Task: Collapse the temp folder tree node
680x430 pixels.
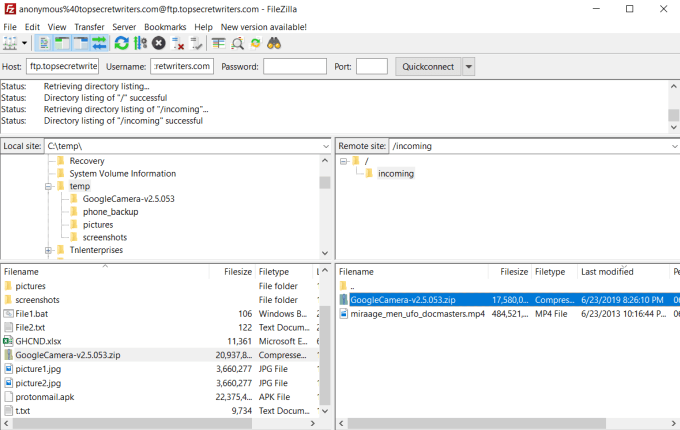Action: pyautogui.click(x=48, y=186)
